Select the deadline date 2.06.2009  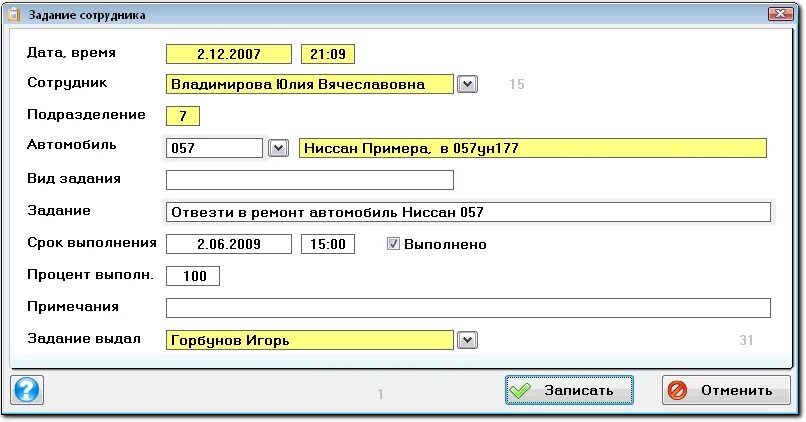click(229, 244)
